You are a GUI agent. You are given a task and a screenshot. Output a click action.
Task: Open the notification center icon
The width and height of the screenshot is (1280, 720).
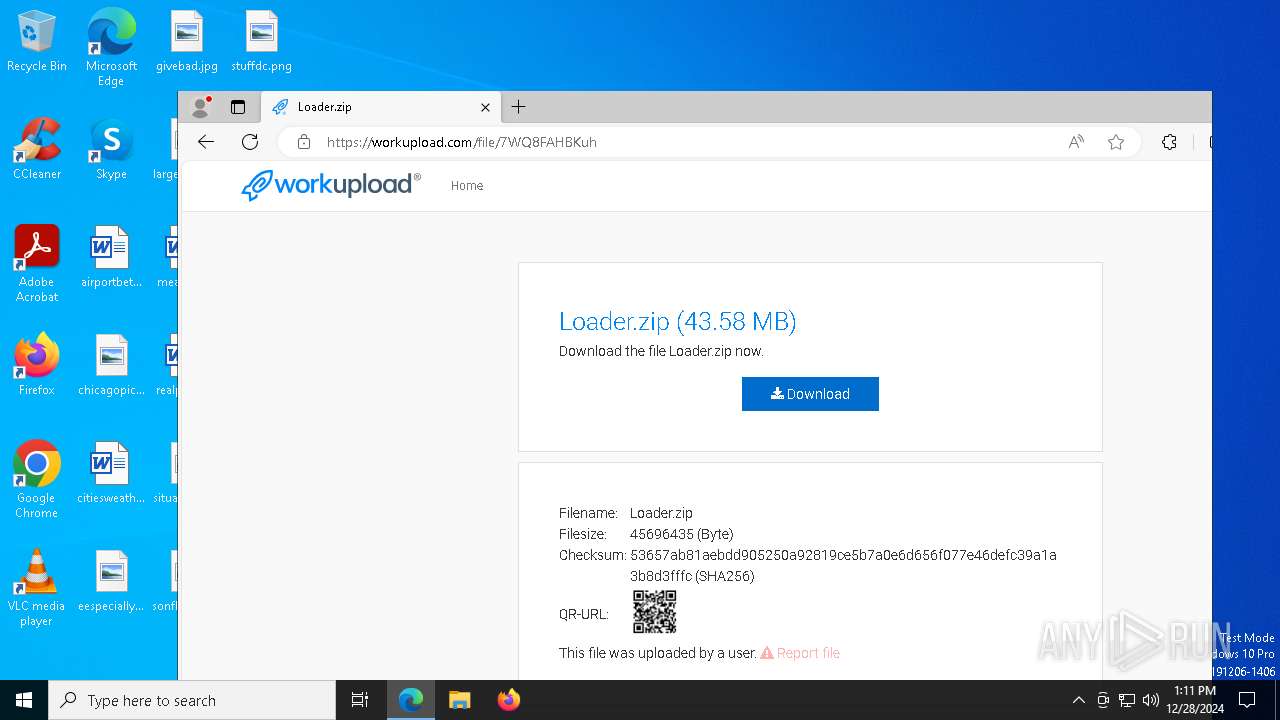1247,700
